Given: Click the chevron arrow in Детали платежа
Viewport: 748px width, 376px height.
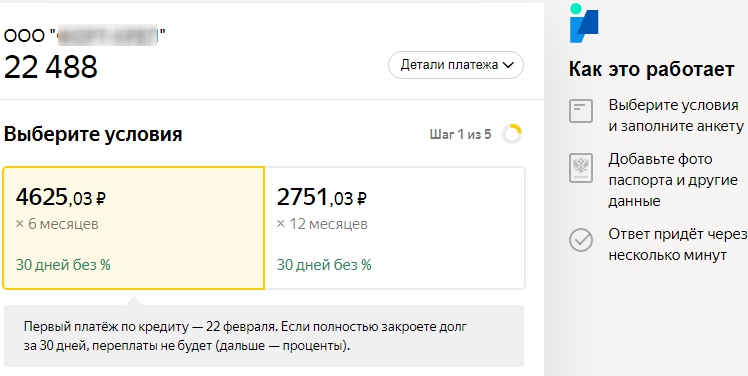Looking at the screenshot, I should [508, 65].
